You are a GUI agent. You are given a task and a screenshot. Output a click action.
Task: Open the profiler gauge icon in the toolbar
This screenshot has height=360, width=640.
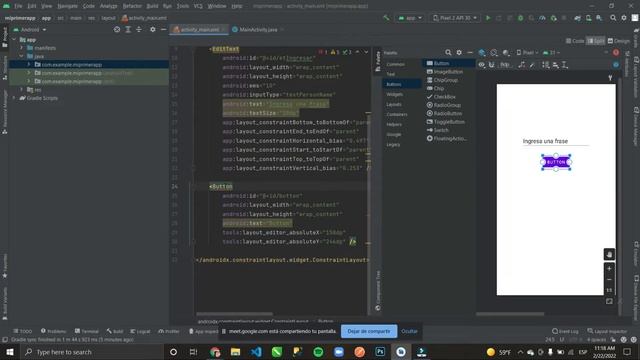tap(542, 18)
